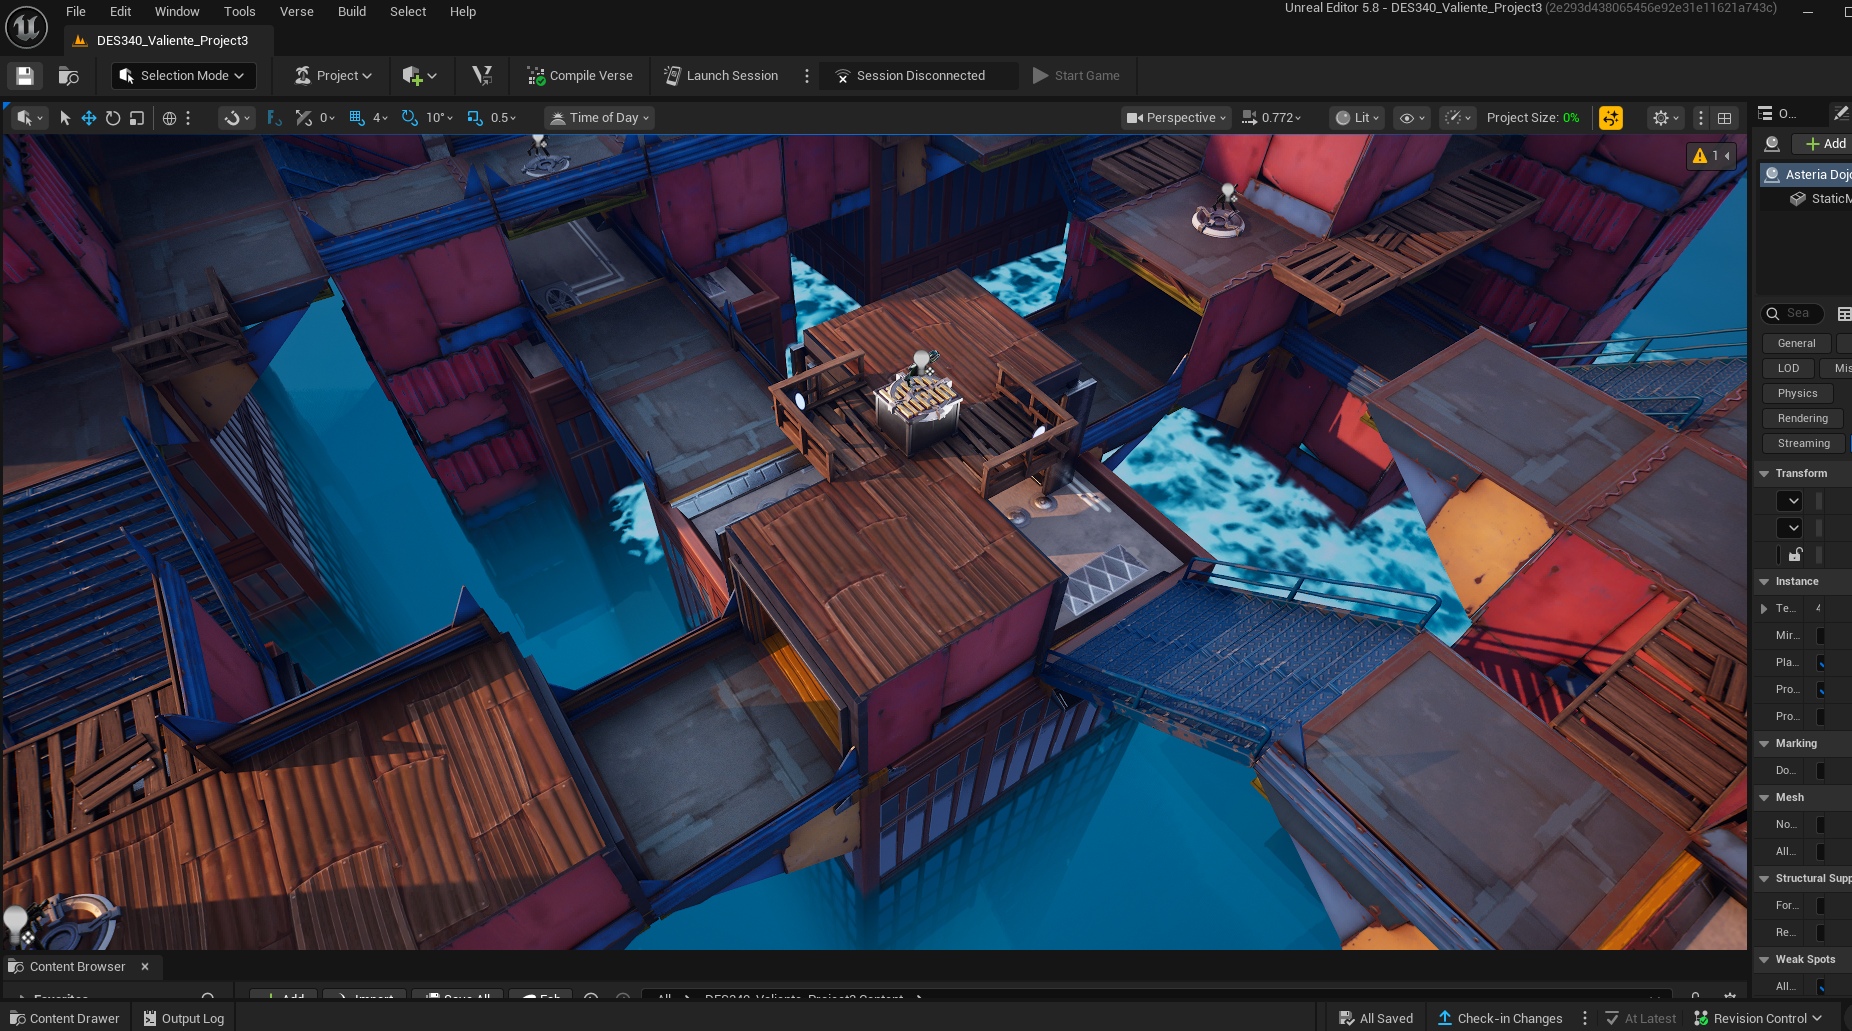Open the Verse menu
Viewport: 1852px width, 1031px height.
(296, 12)
